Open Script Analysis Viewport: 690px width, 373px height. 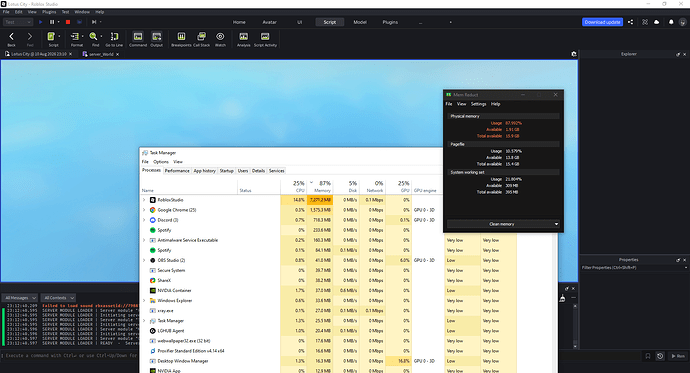(243, 39)
